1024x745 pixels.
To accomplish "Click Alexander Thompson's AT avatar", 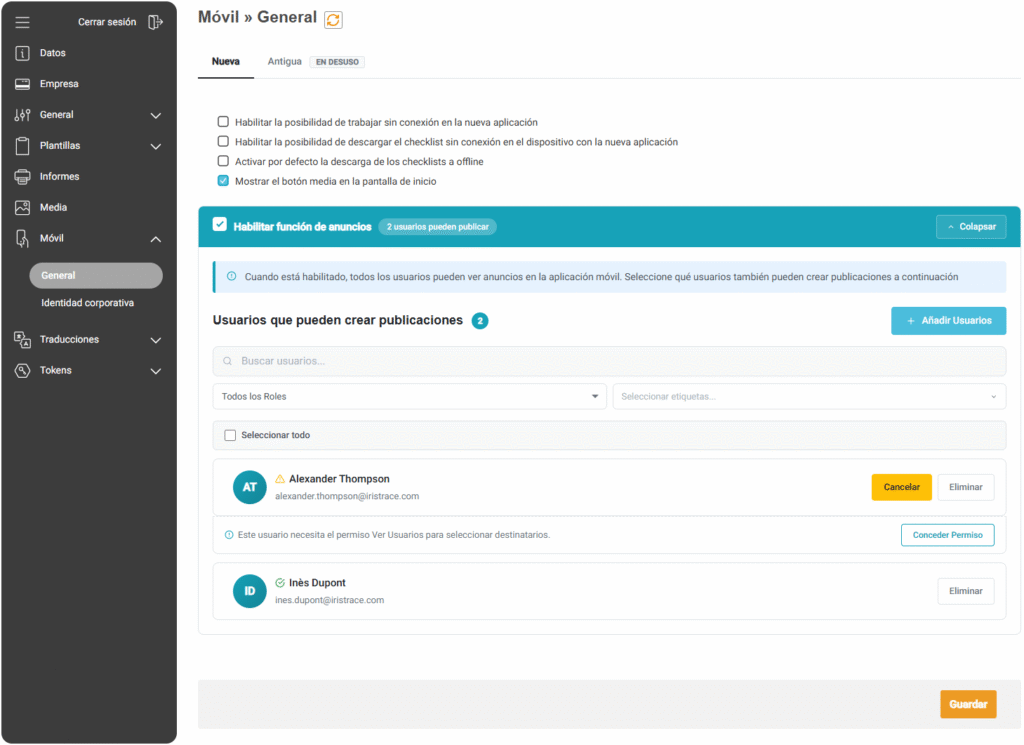I will point(250,487).
